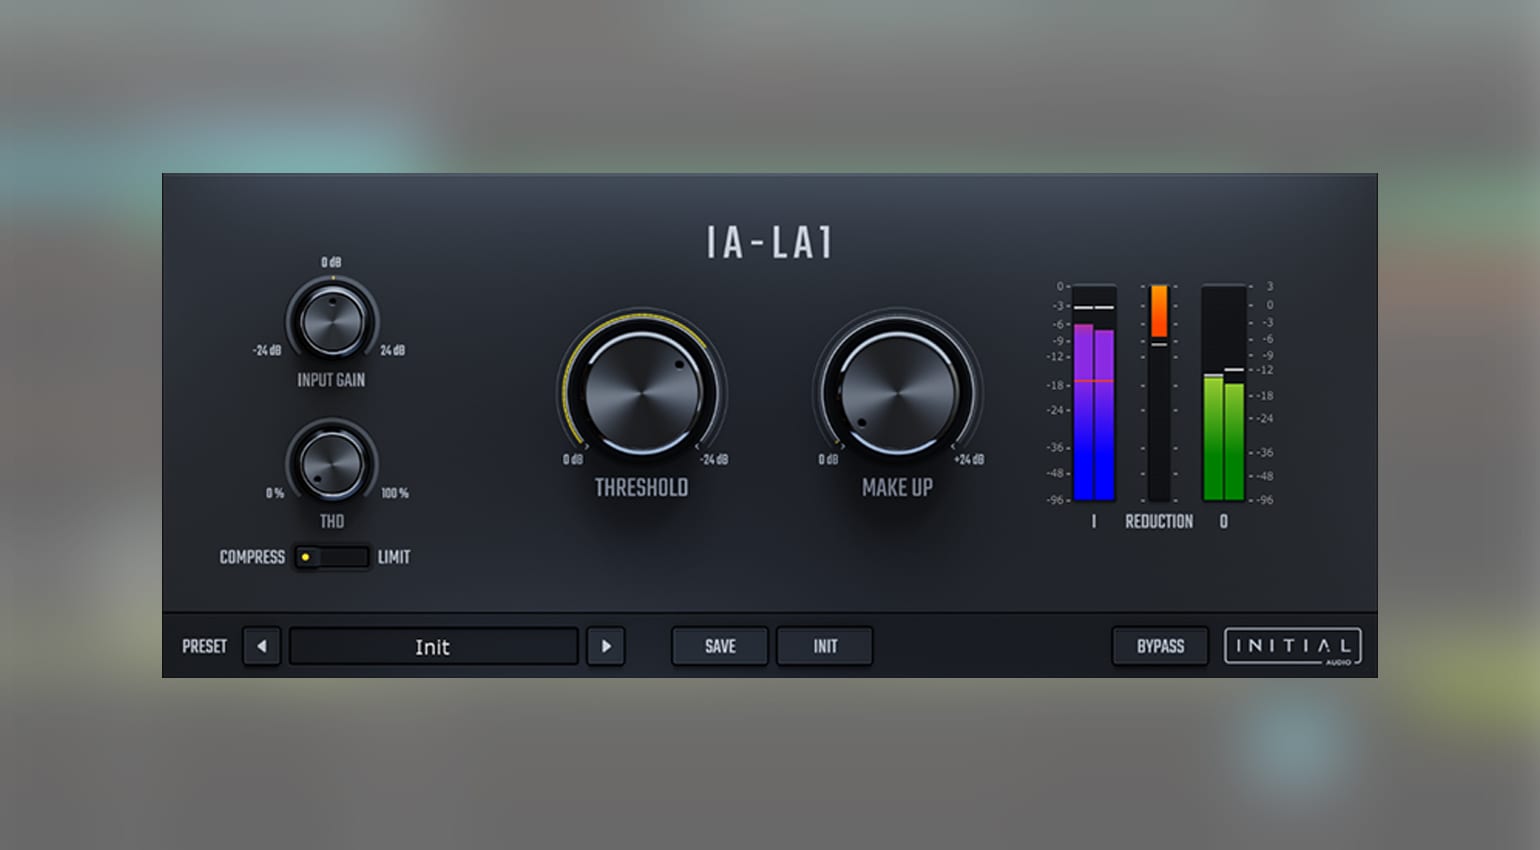Screen dimensions: 1540x850
Task: Click the Initial Audio logo
Action: point(1293,646)
